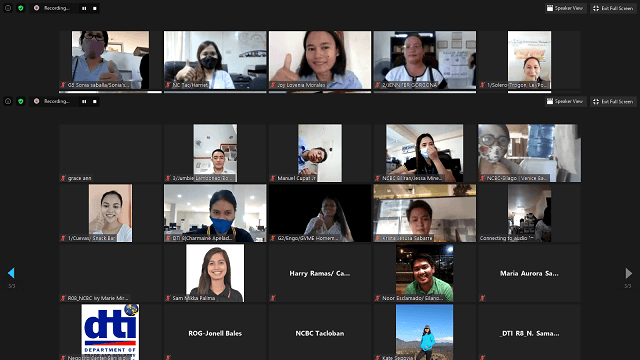Click muted mic icon beside DTI 8|Charmaine Apelad...
The width and height of the screenshot is (640, 360).
click(x=168, y=238)
